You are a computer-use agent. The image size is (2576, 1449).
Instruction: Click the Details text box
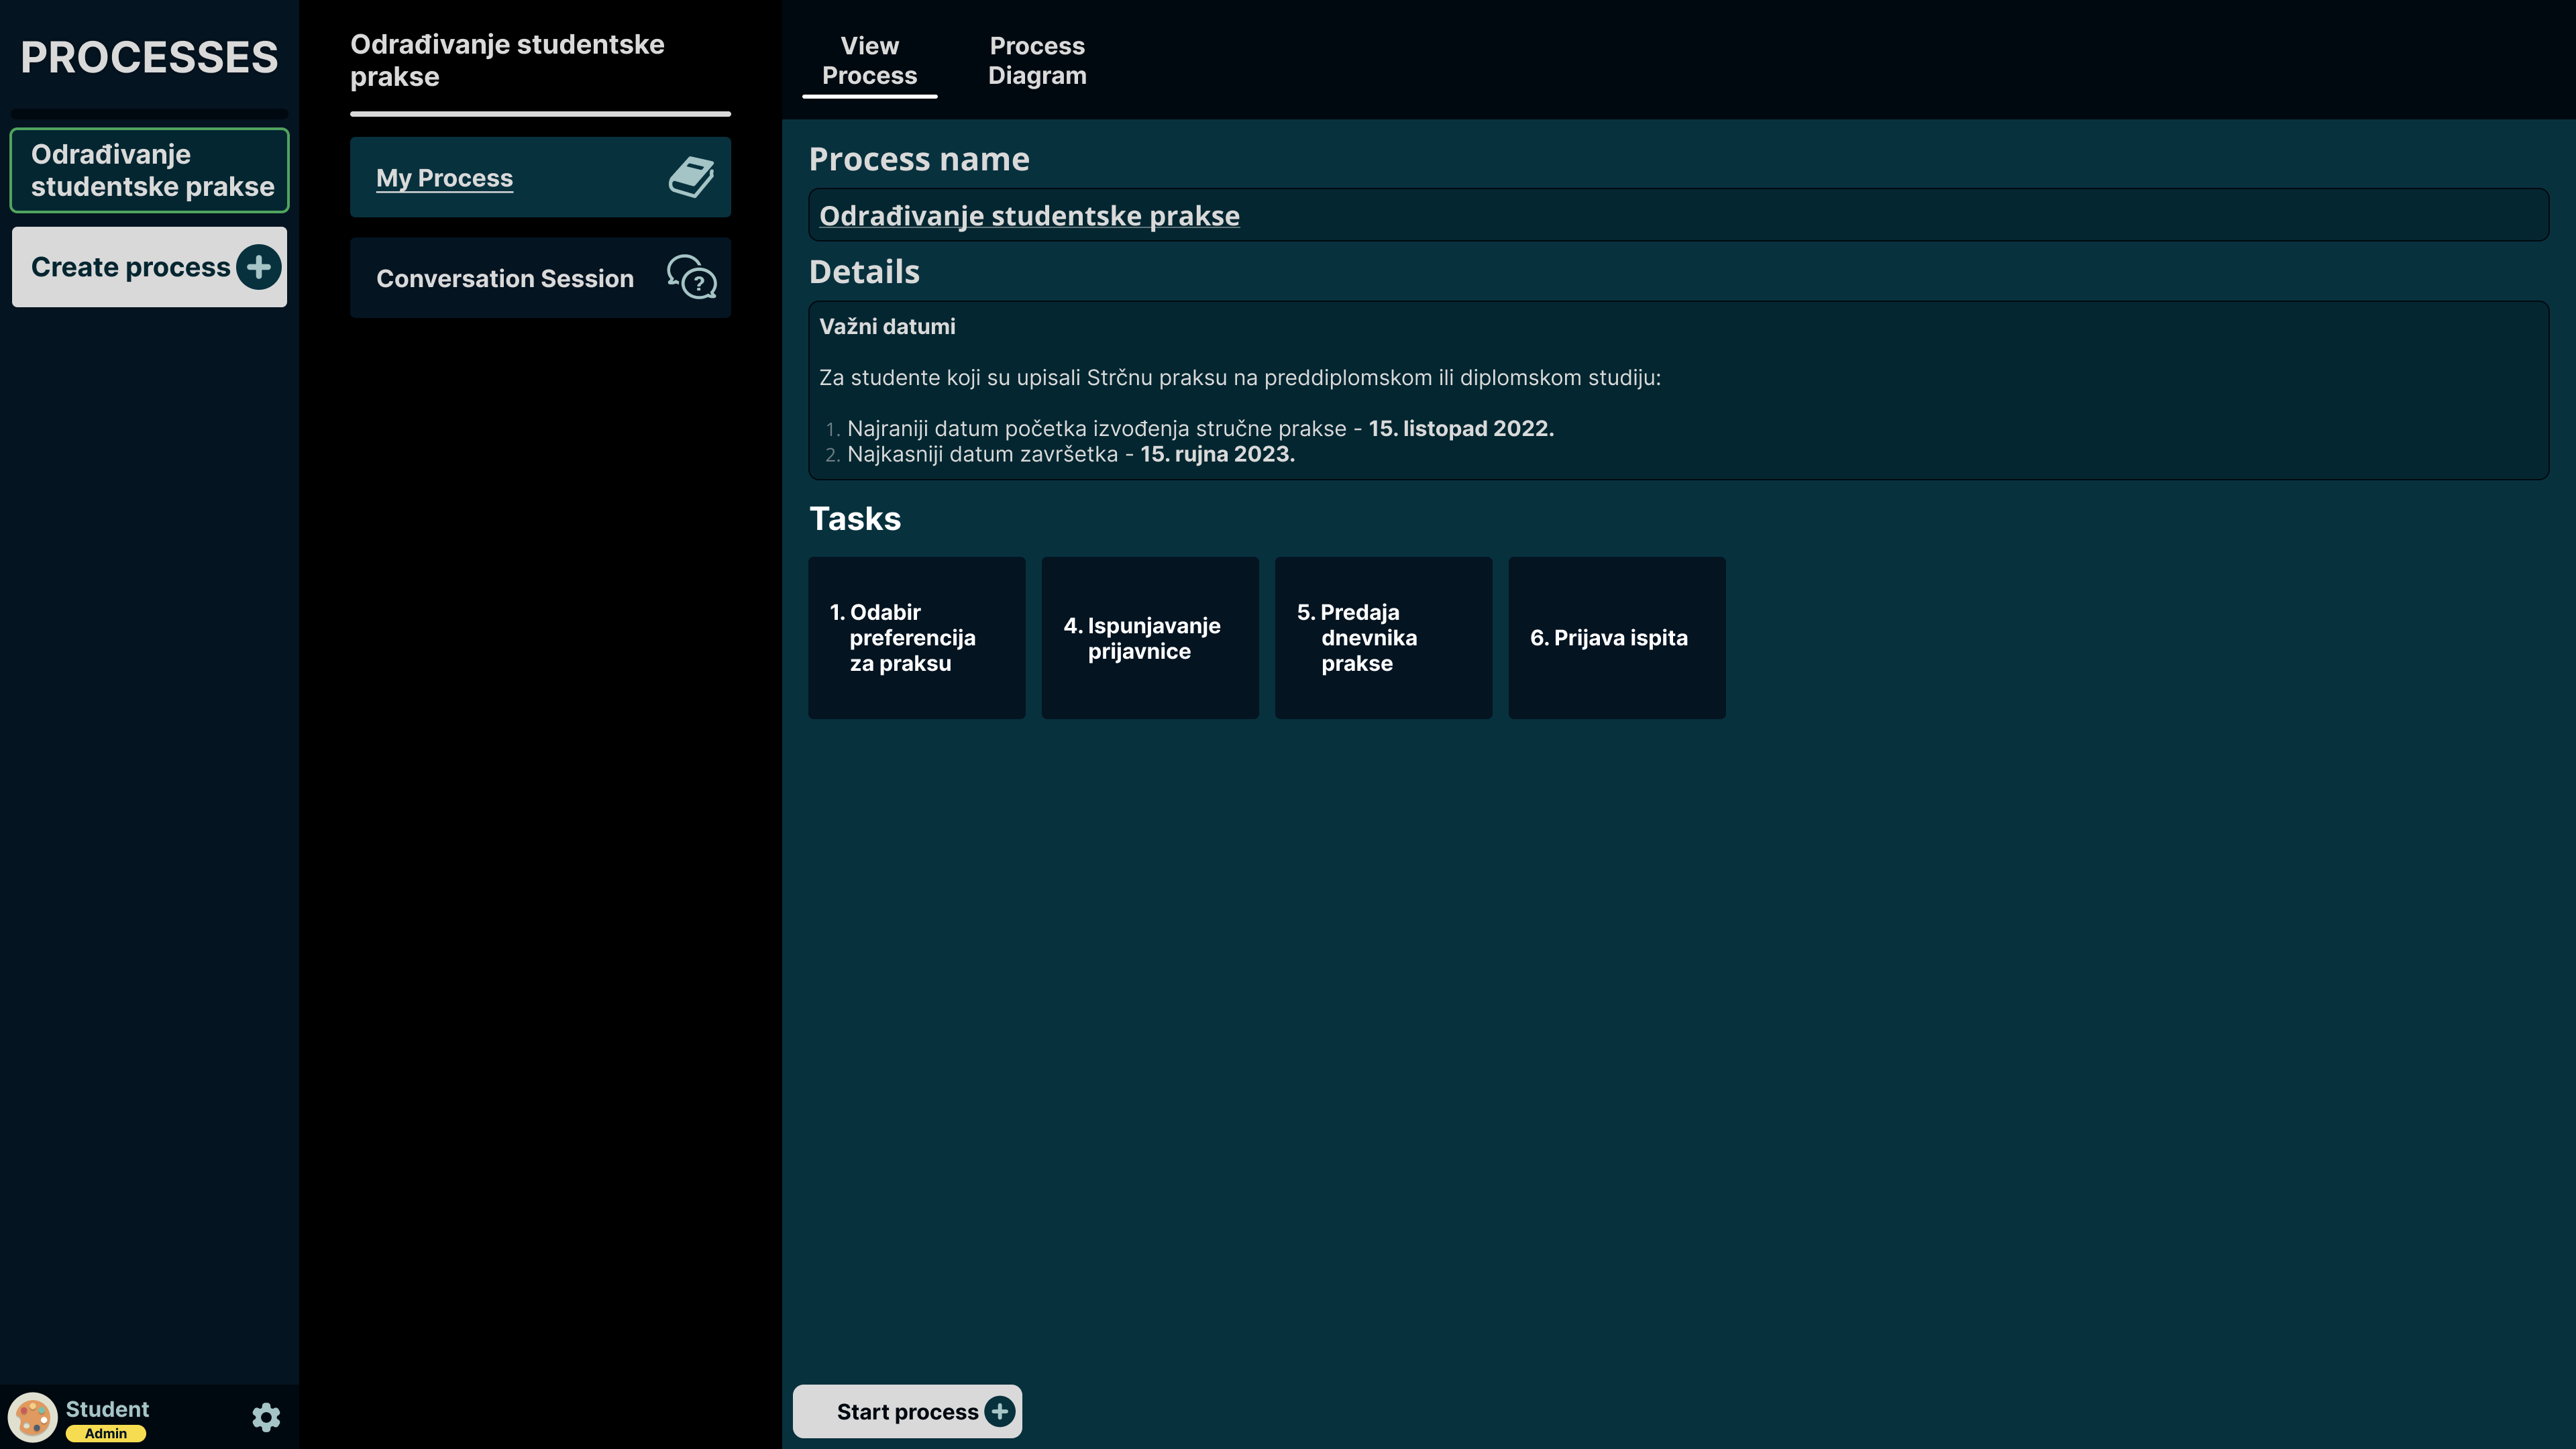click(1677, 390)
